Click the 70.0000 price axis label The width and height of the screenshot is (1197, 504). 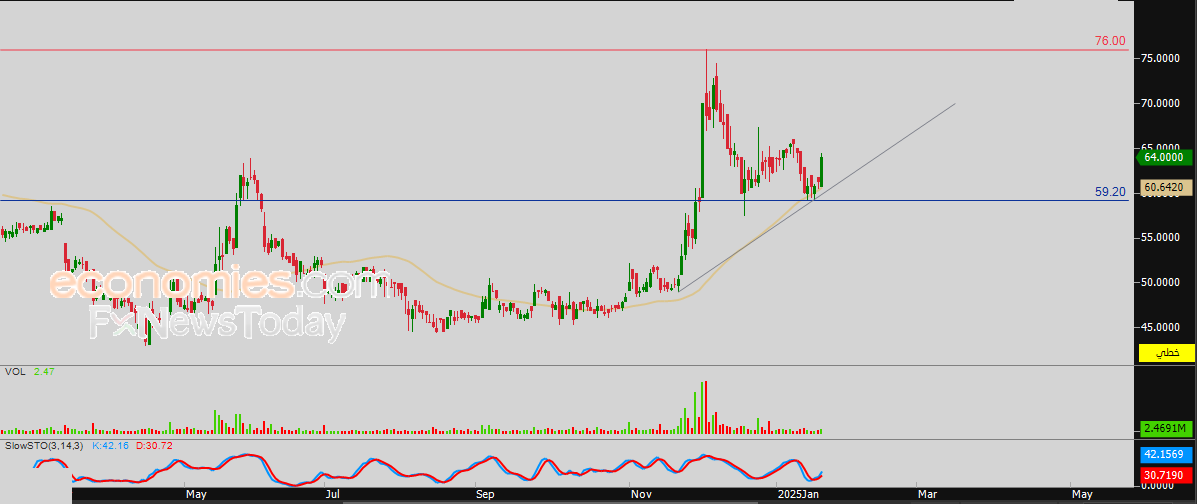click(x=1160, y=102)
